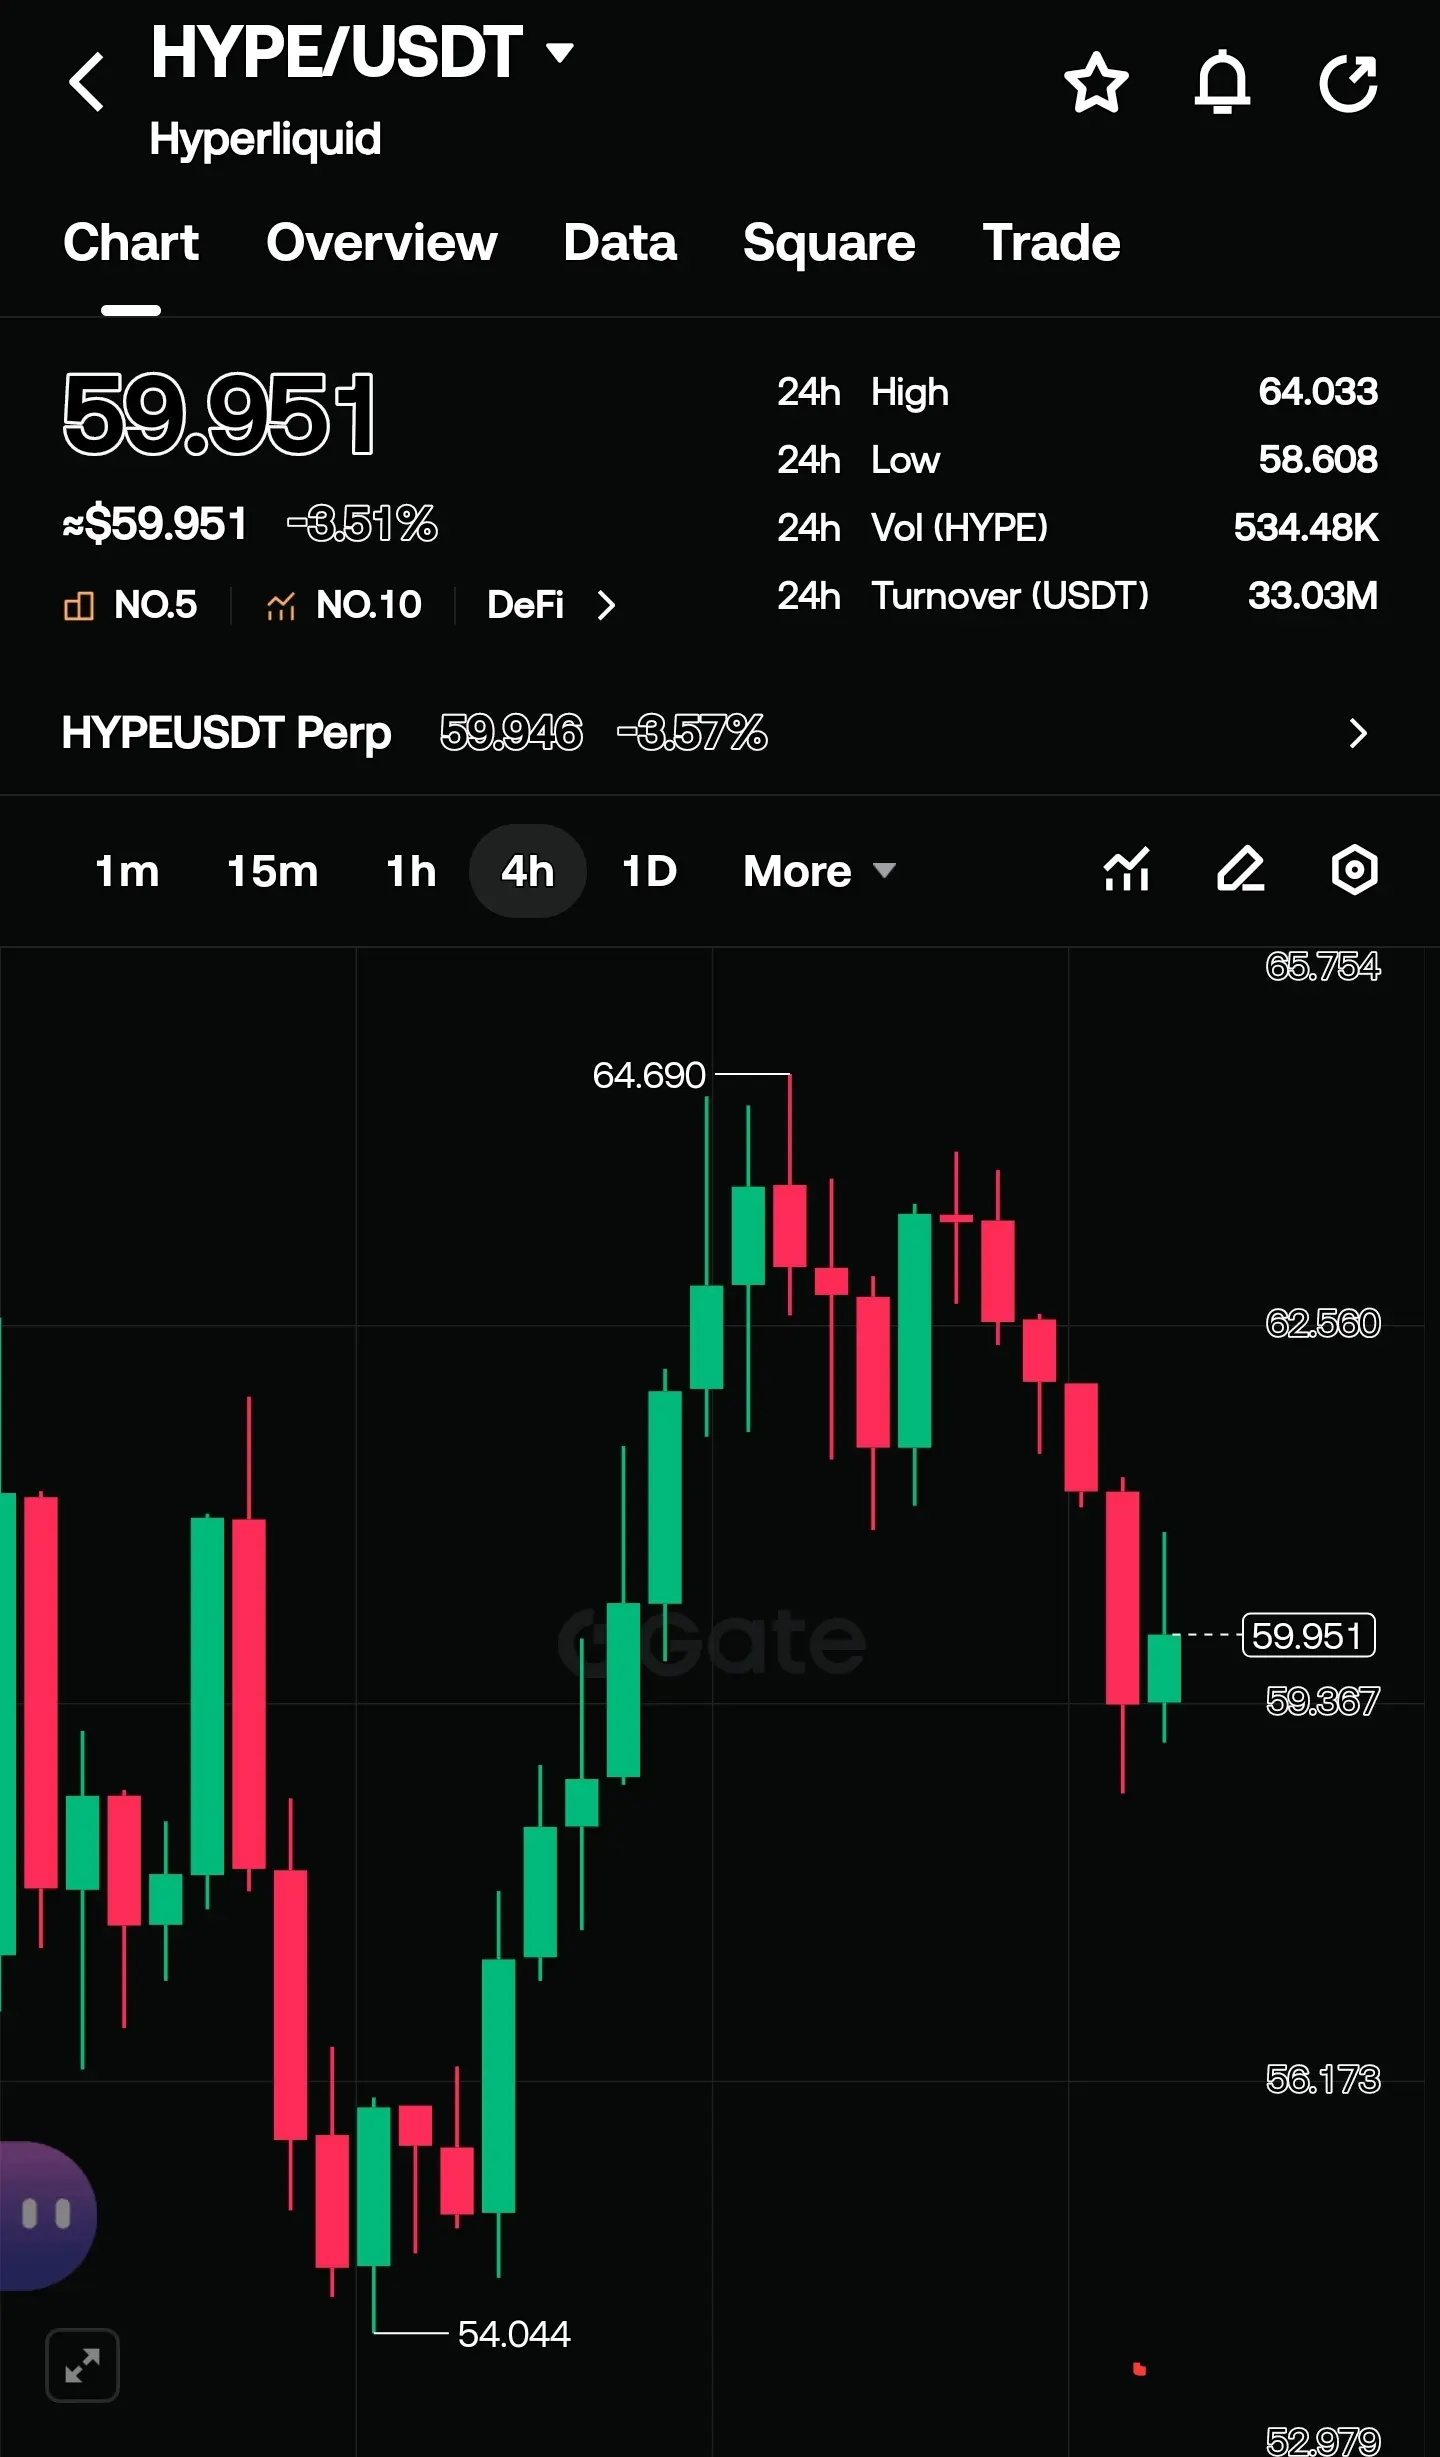Tap the NO.10 trending rank icon
This screenshot has height=2457, width=1440.
[281, 605]
